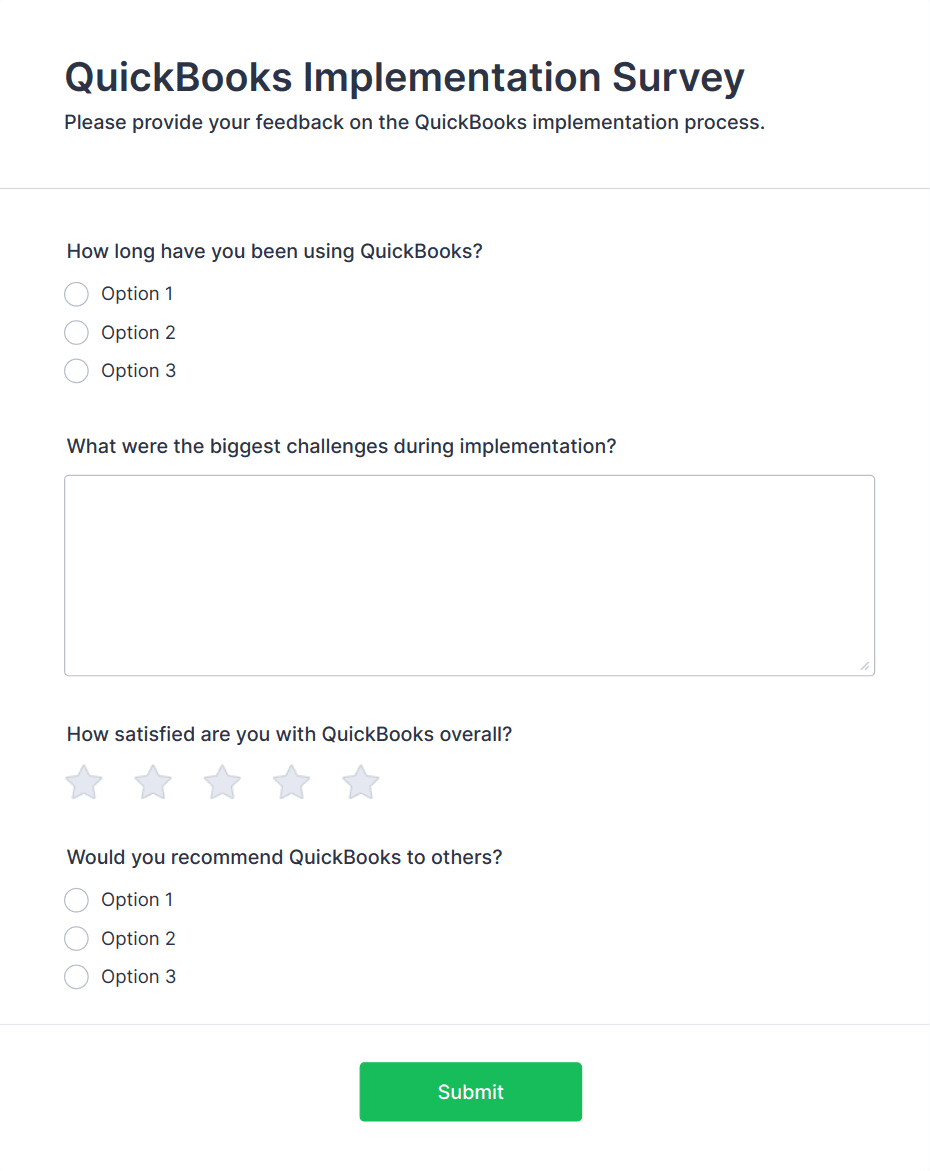Screen dimensions: 930x1171
Task: Click the survey description subtitle text
Action: [415, 122]
